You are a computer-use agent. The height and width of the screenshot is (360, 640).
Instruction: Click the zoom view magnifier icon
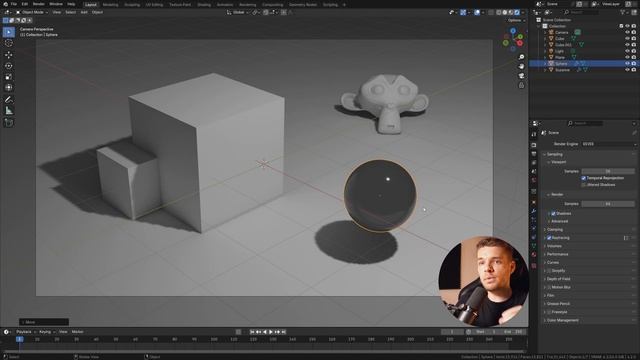click(x=521, y=57)
